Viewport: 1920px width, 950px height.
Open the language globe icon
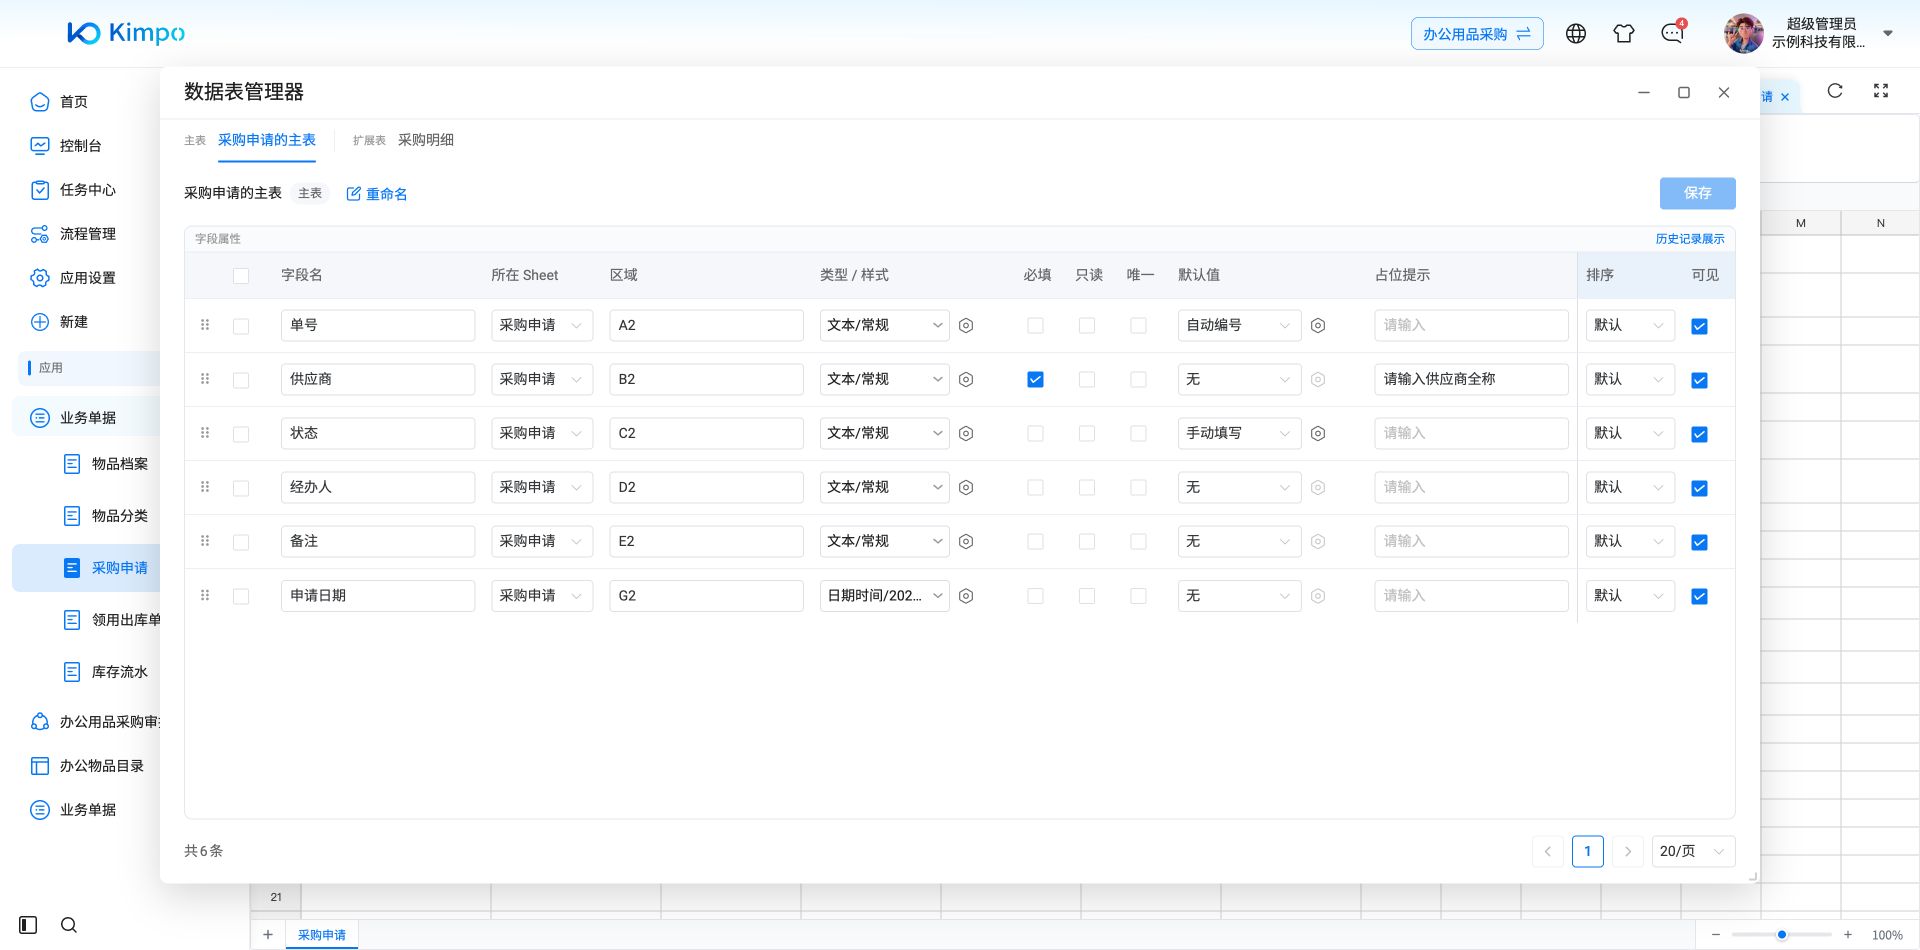pos(1576,33)
